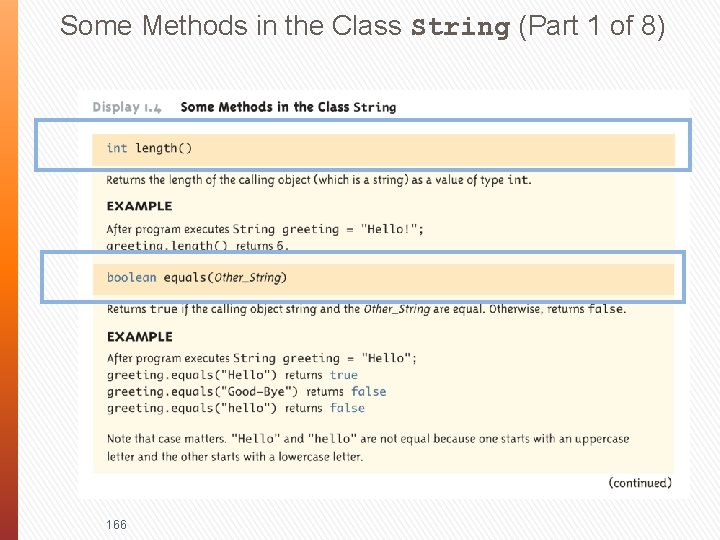Select the "Display 1.4" label

[128, 106]
